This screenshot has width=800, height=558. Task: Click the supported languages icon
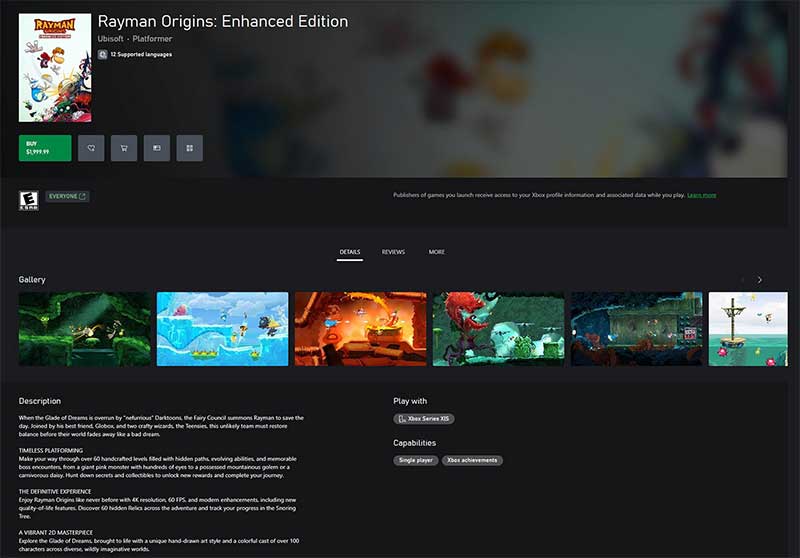pos(103,55)
